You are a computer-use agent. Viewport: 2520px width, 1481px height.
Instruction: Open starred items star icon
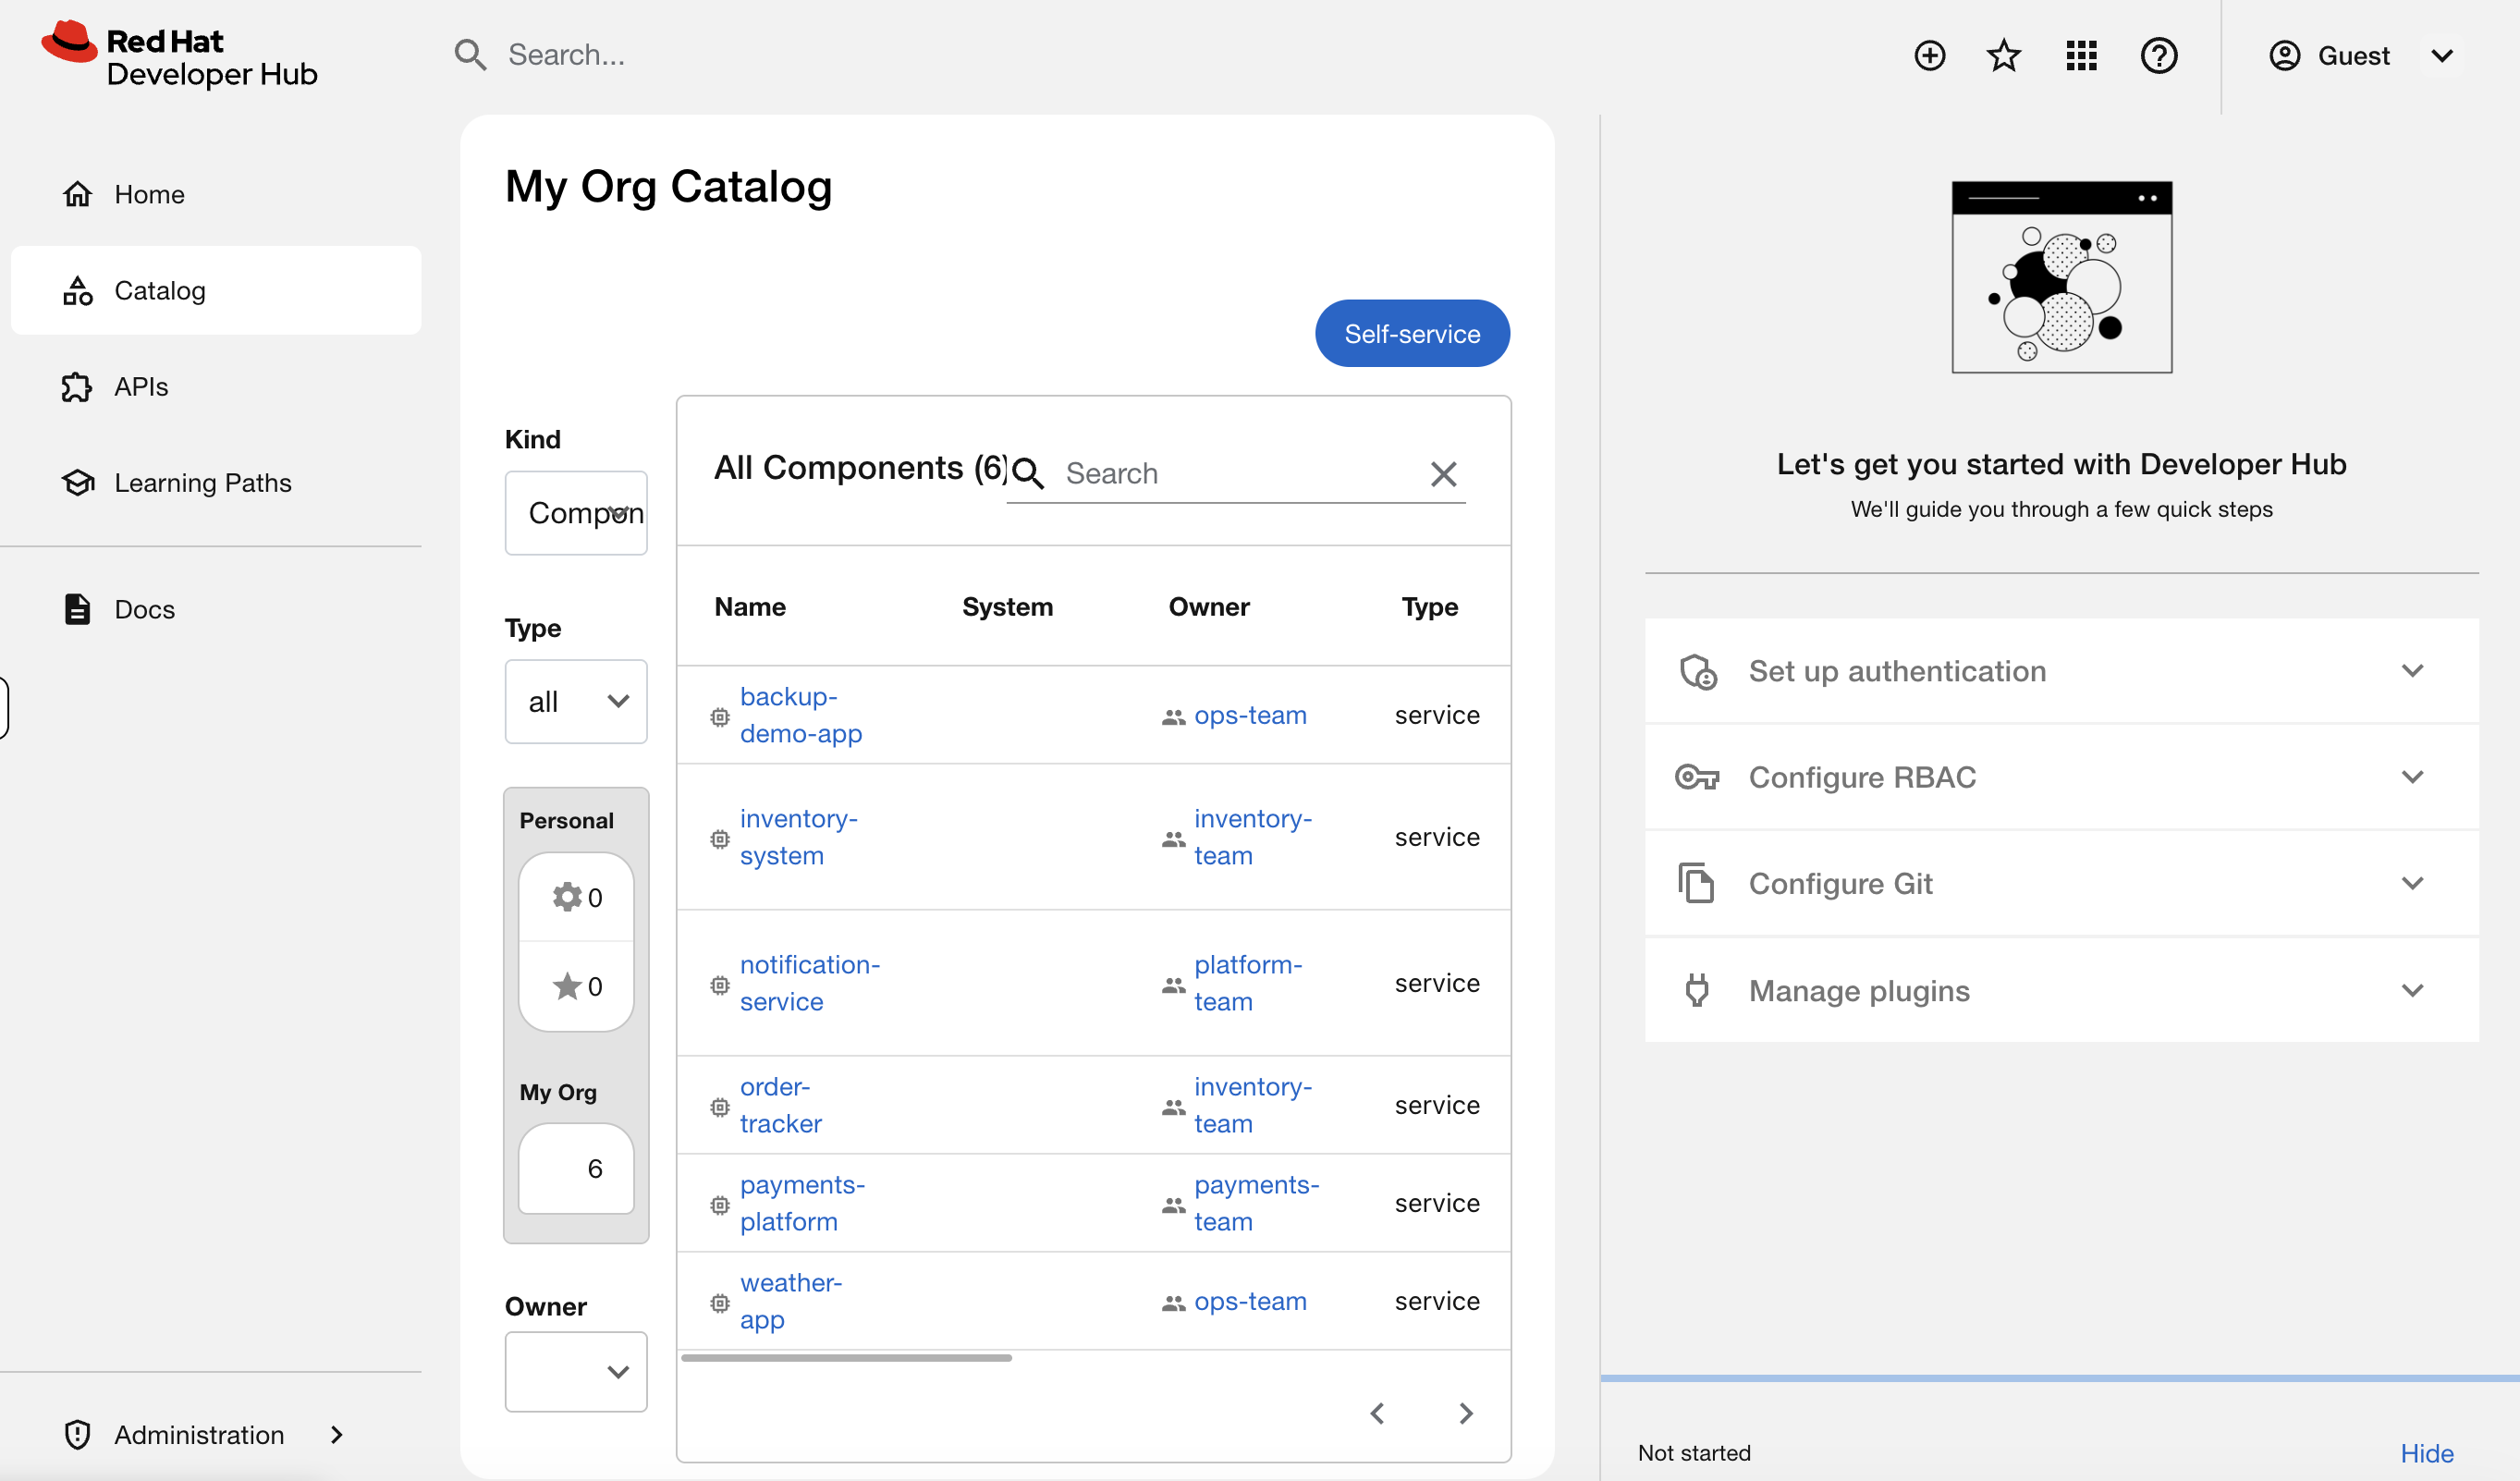tap(2004, 55)
